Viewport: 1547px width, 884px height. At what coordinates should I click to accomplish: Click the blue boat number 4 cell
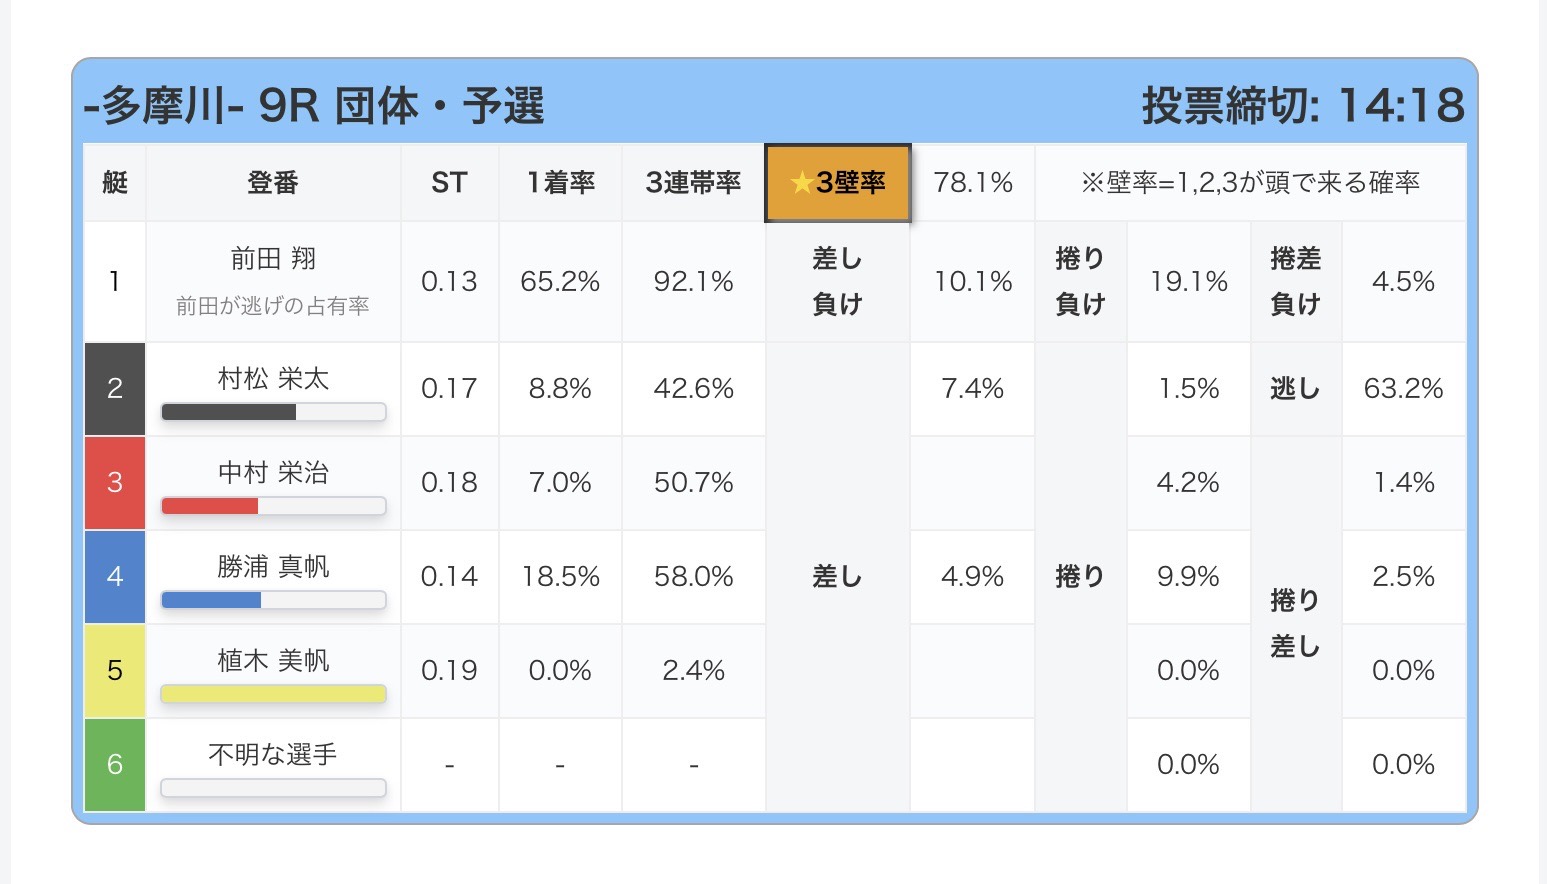(x=115, y=577)
